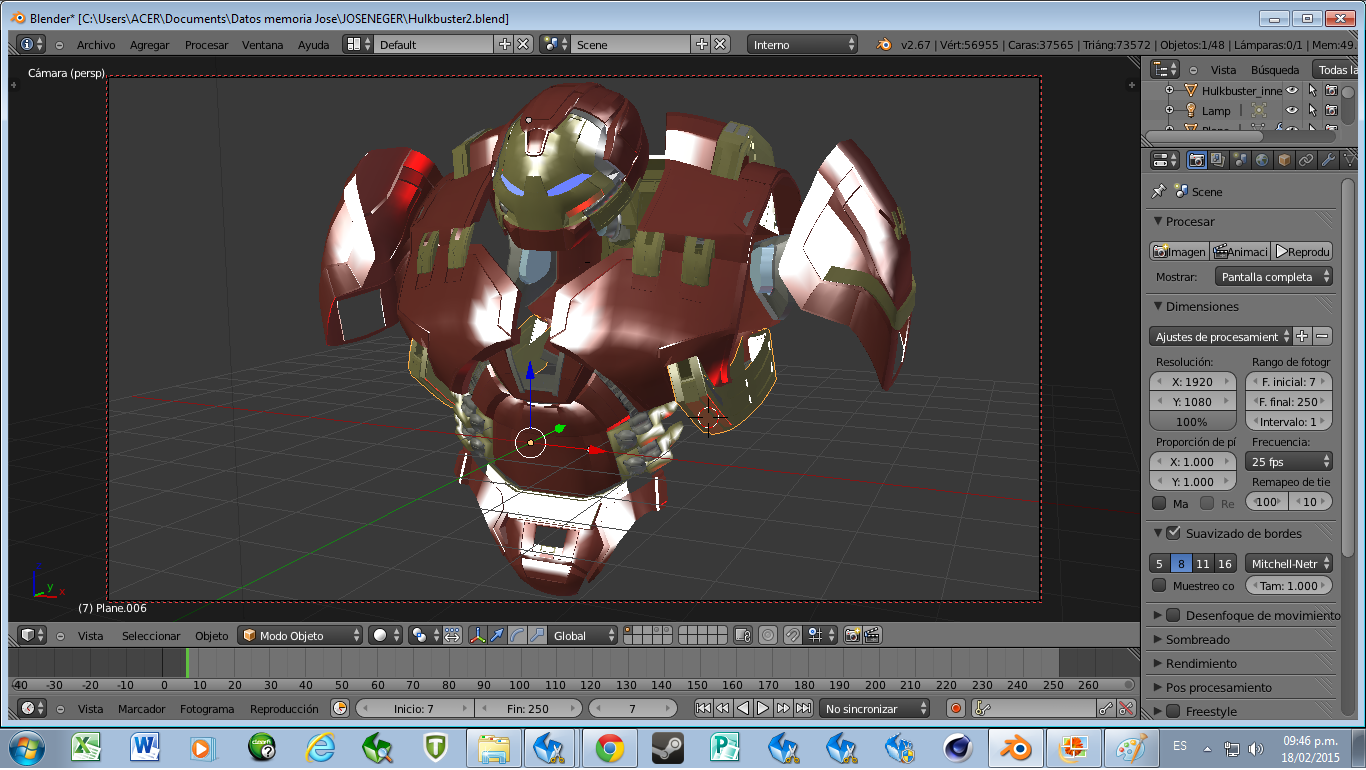Screen dimensions: 1366x770
Task: Toggle the 3D manipulator axis icon
Action: coord(478,635)
